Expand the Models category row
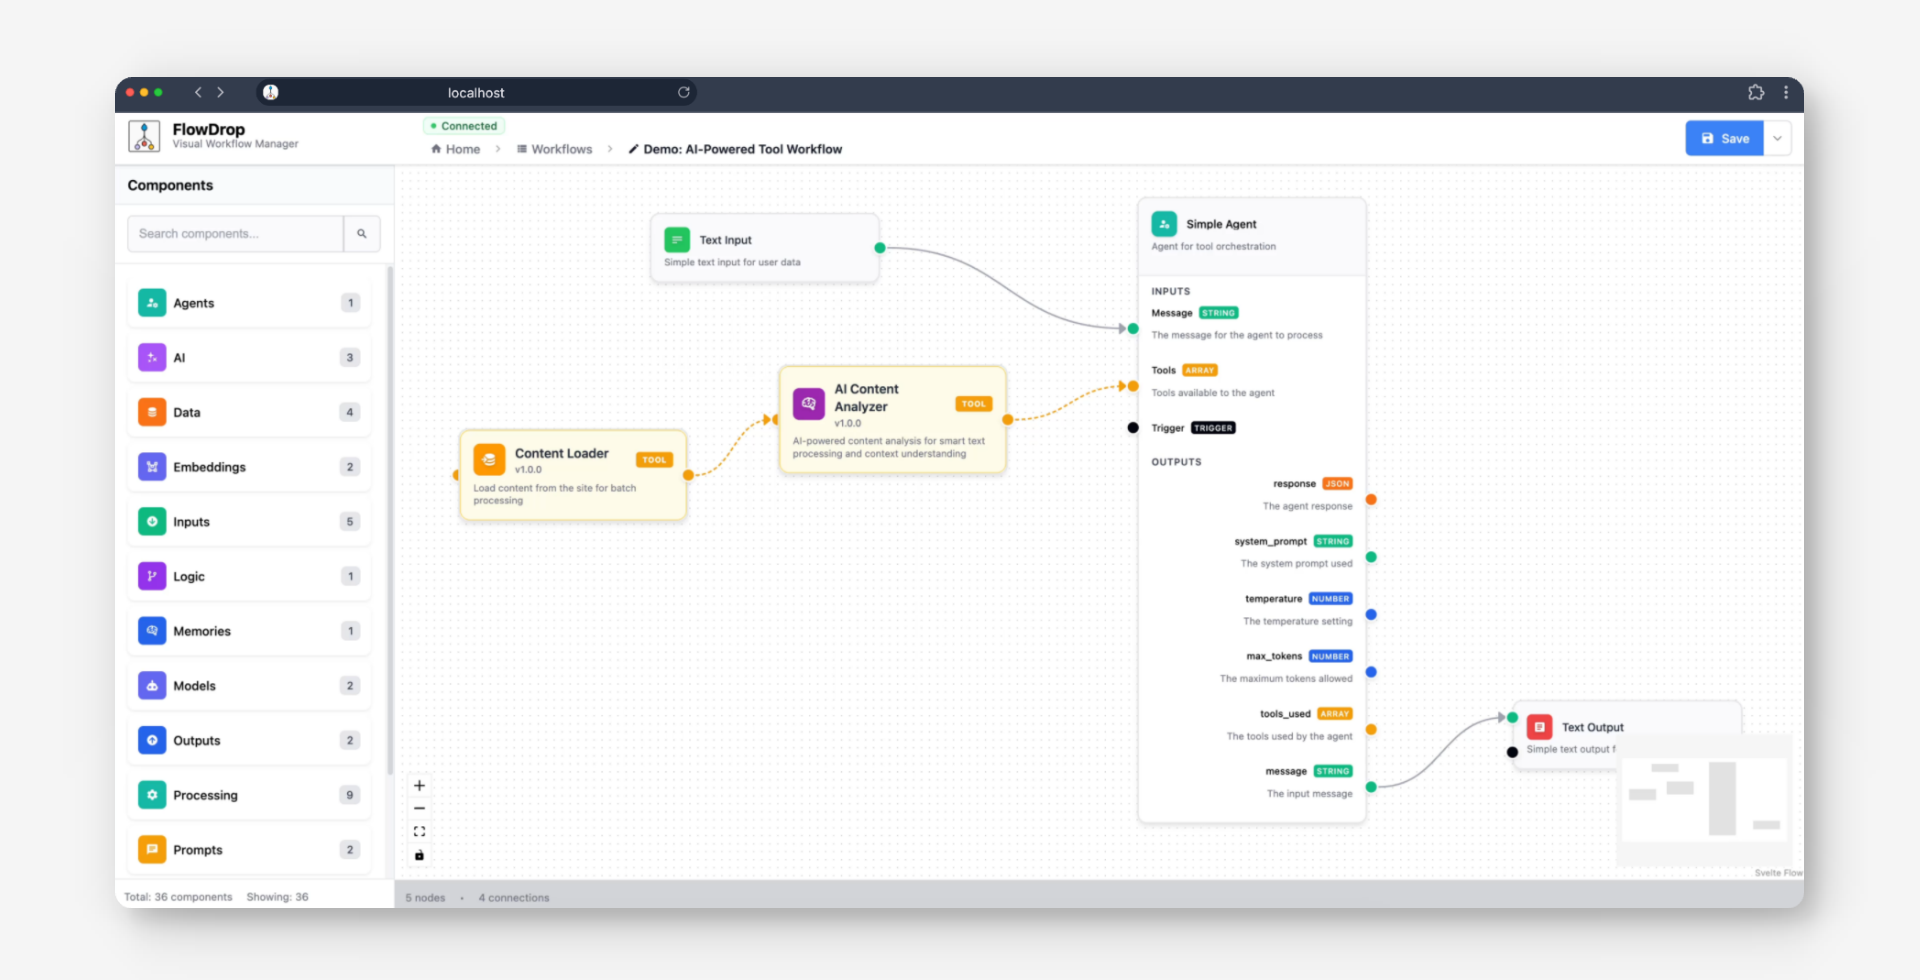 pyautogui.click(x=249, y=686)
